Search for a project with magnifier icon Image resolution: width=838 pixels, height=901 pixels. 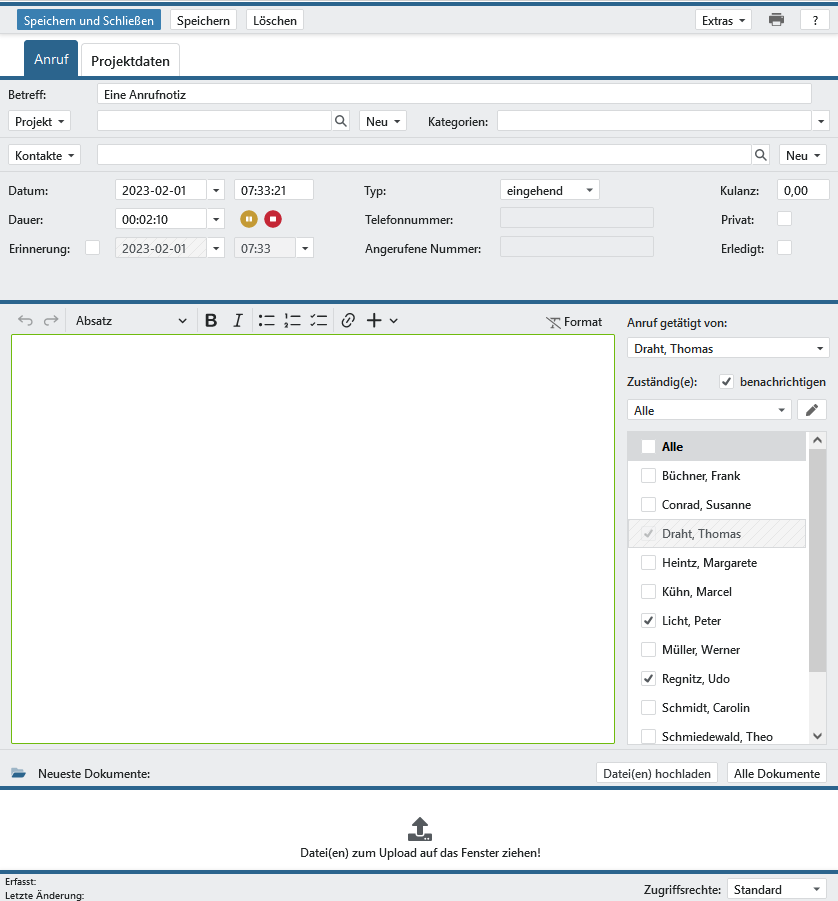pos(341,121)
